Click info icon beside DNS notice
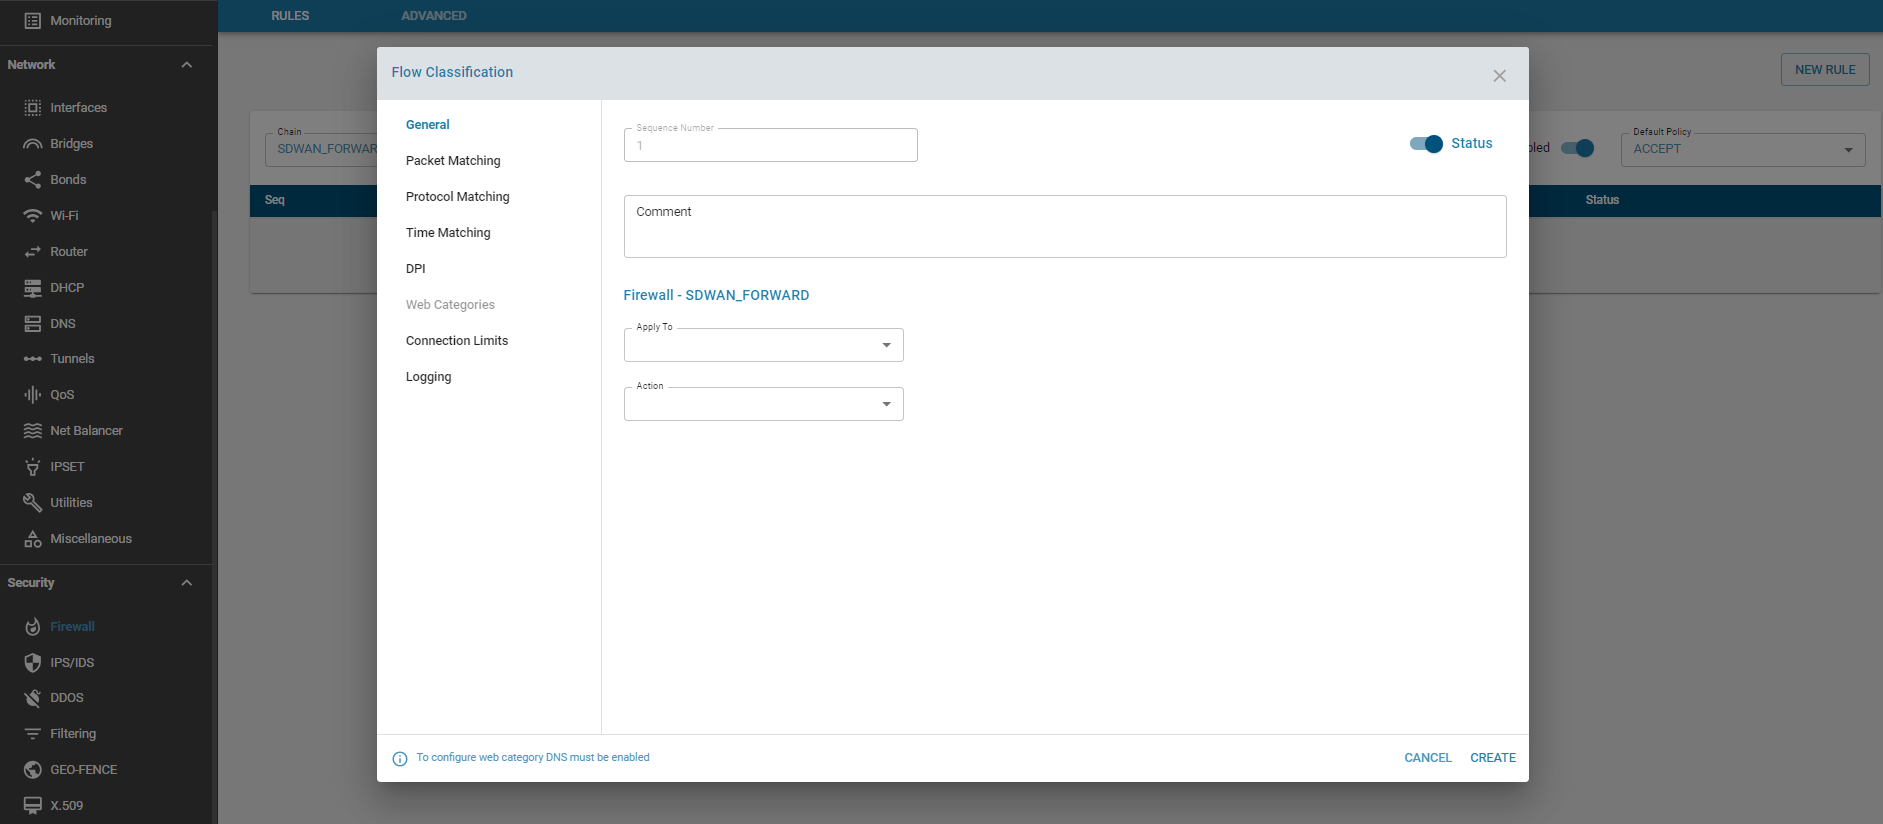This screenshot has width=1883, height=824. [400, 759]
